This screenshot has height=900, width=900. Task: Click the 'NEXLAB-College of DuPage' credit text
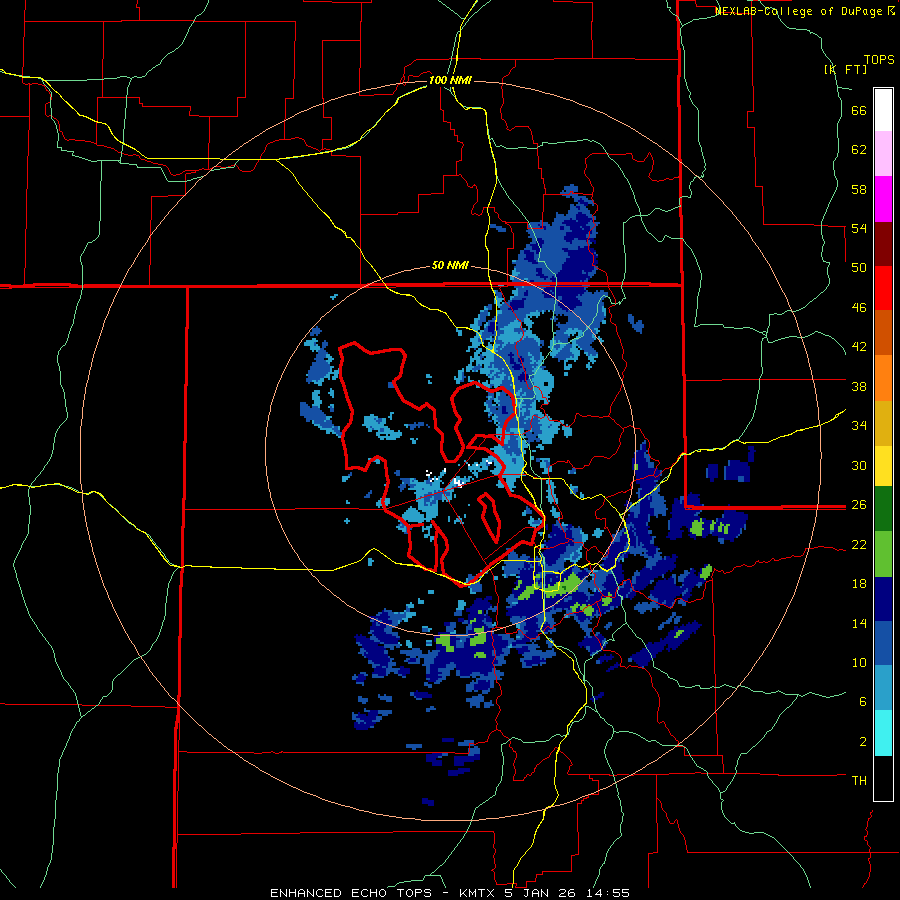tap(799, 11)
